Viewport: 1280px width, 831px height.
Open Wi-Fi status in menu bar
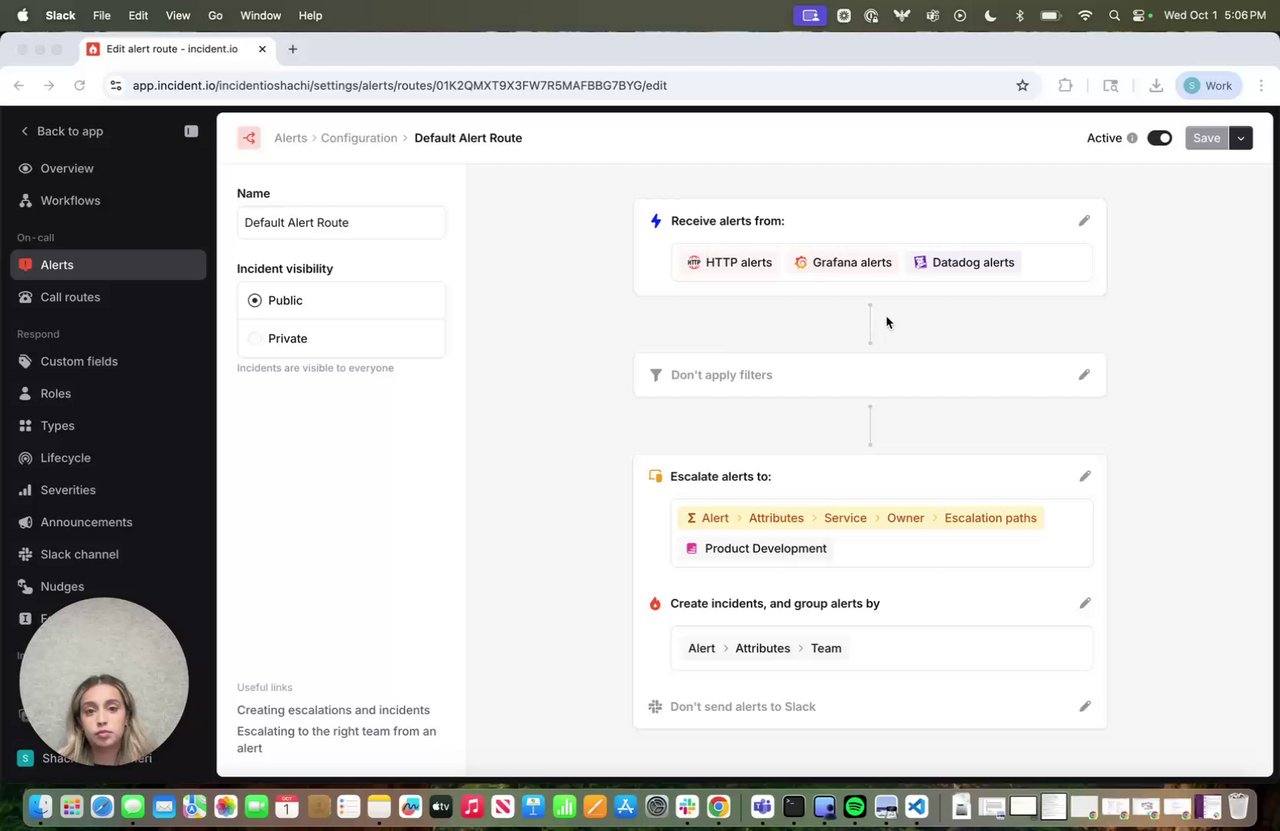point(1085,16)
